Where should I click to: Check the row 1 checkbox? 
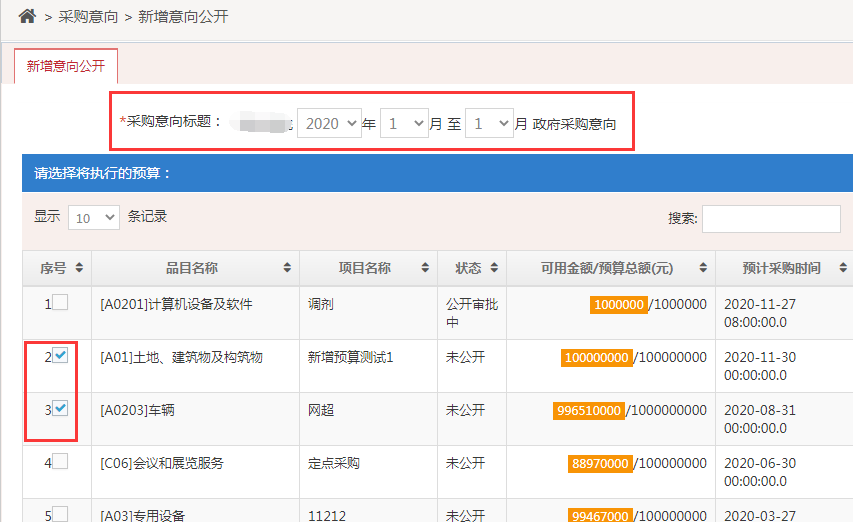click(61, 302)
